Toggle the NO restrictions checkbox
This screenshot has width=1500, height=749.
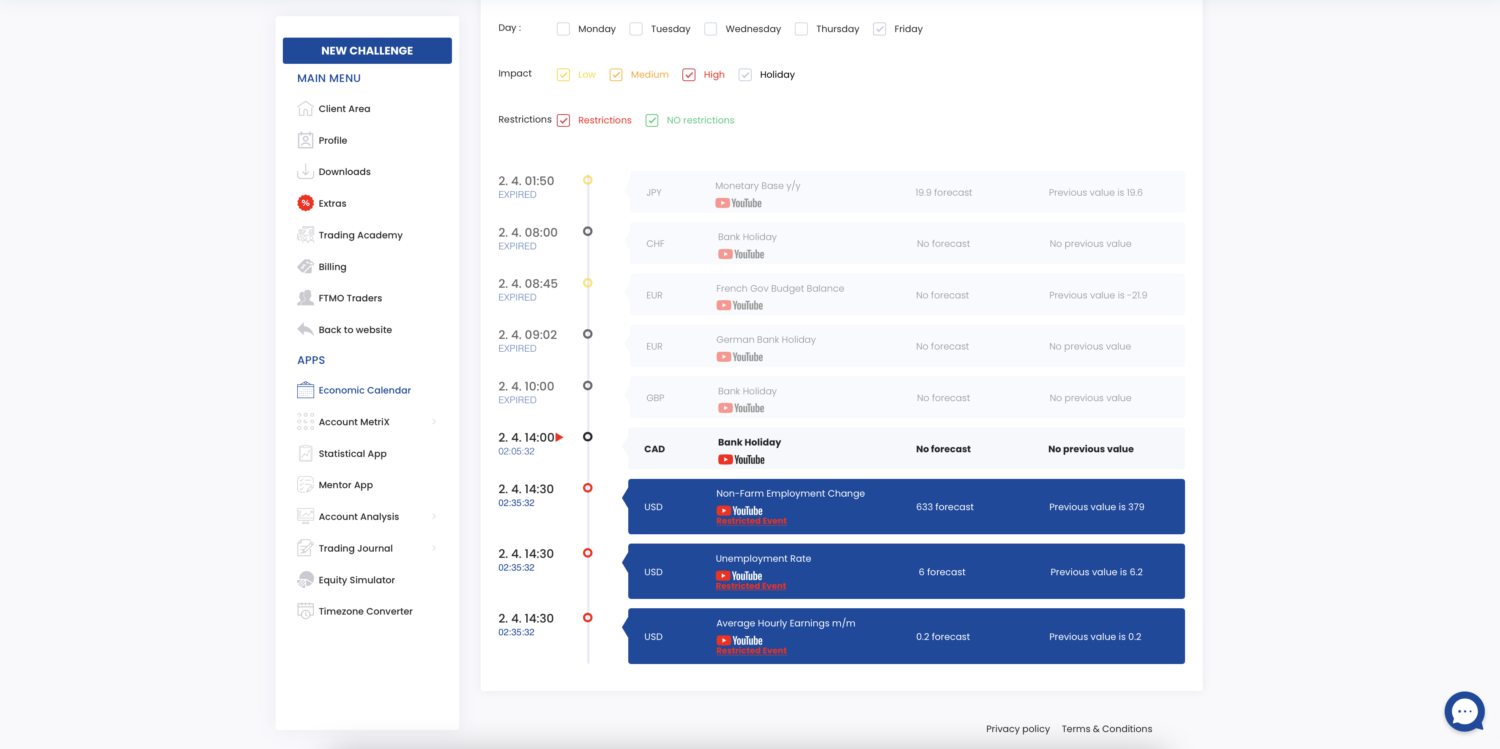point(652,120)
